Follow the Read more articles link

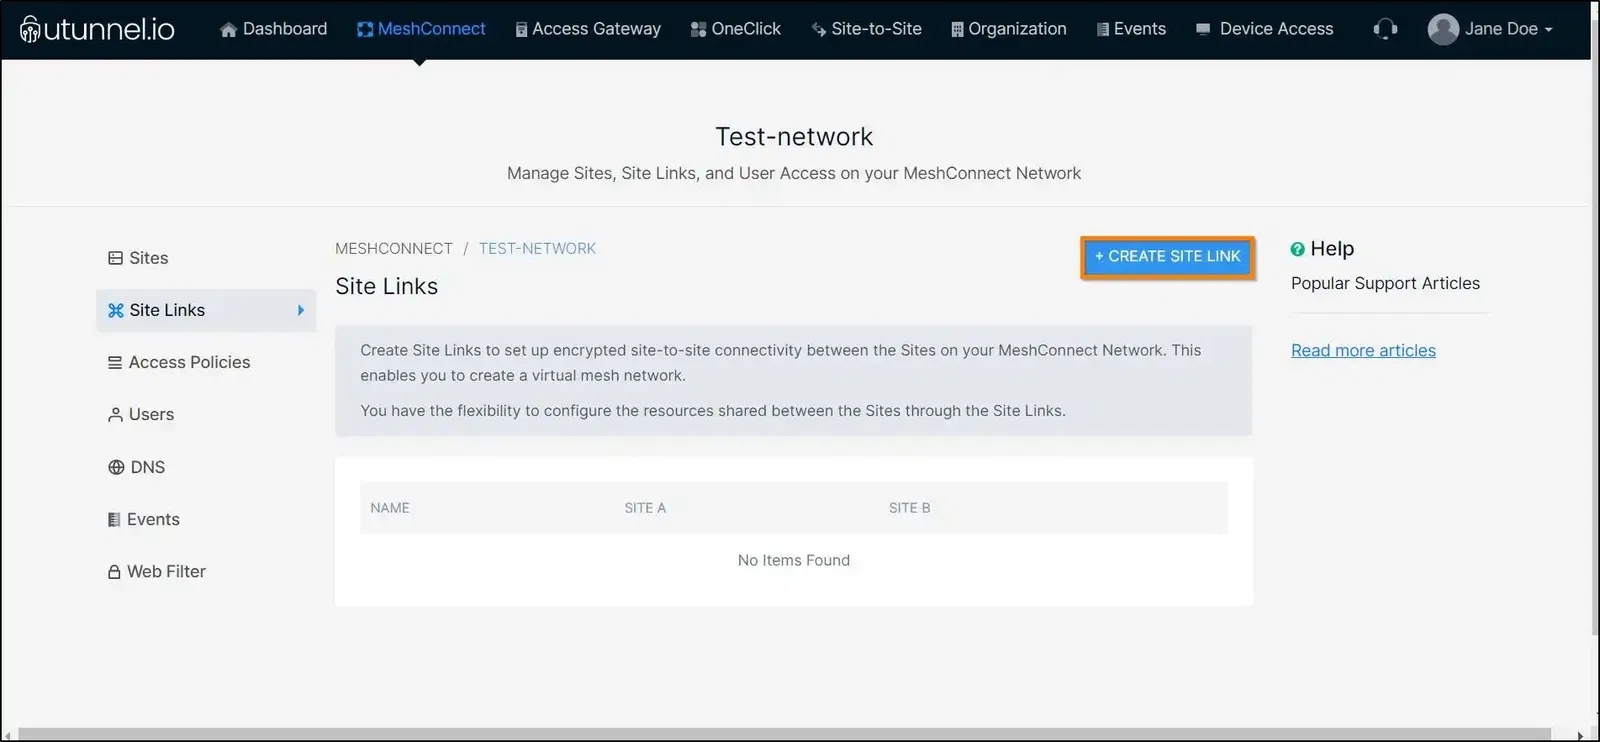pos(1363,351)
